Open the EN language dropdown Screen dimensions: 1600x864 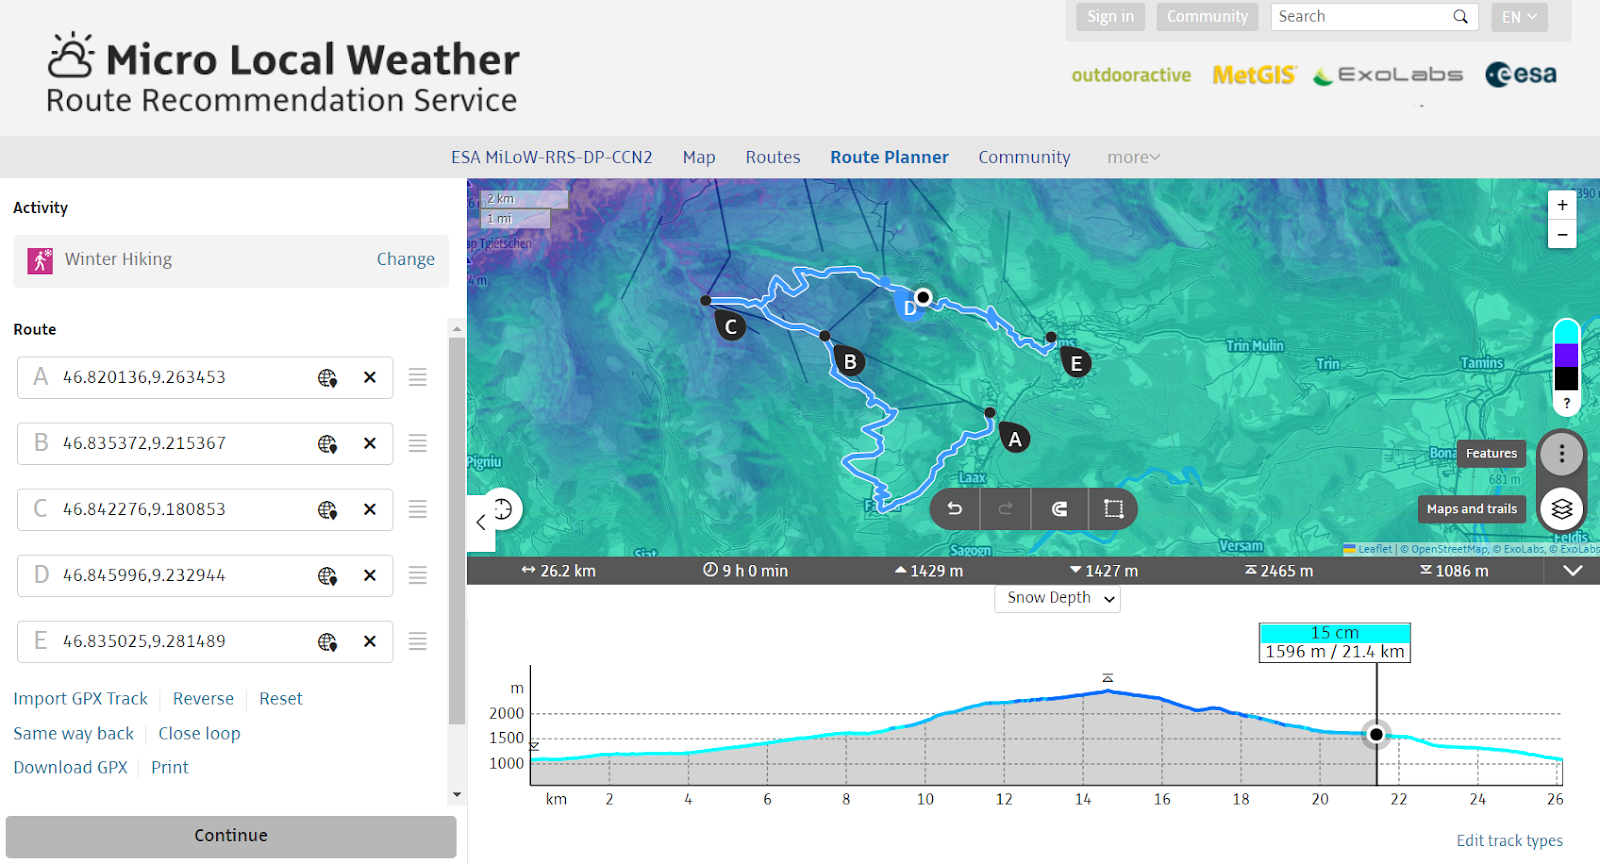[x=1519, y=17]
